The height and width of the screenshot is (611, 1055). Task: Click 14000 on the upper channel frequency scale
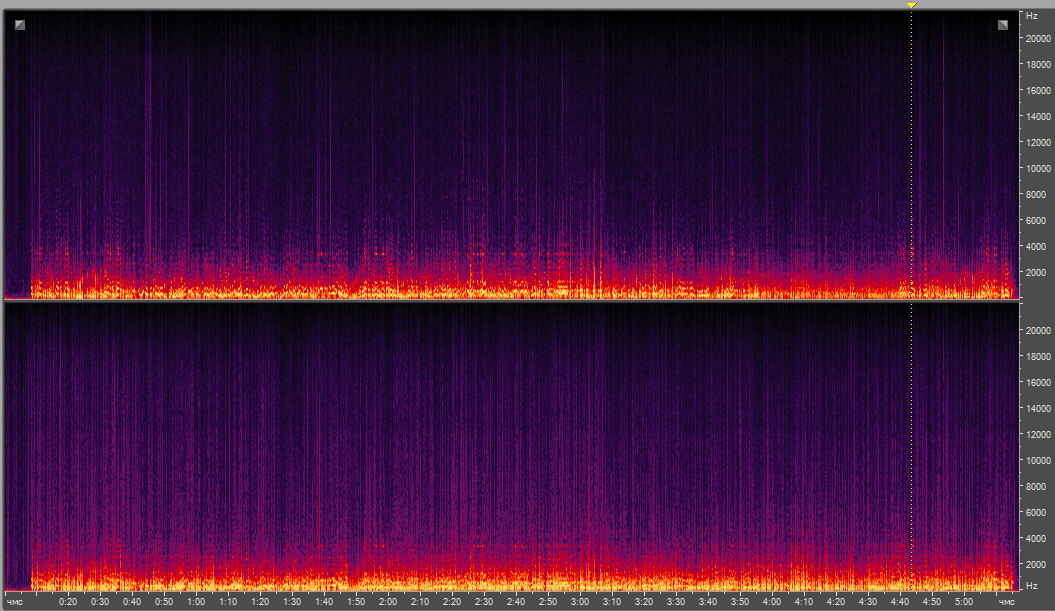[x=1038, y=116]
